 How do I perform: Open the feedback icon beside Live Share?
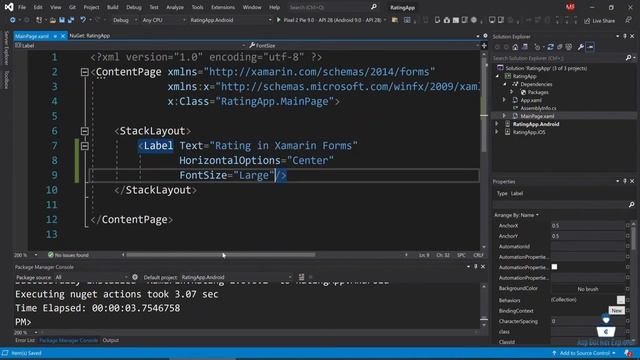[x=628, y=20]
